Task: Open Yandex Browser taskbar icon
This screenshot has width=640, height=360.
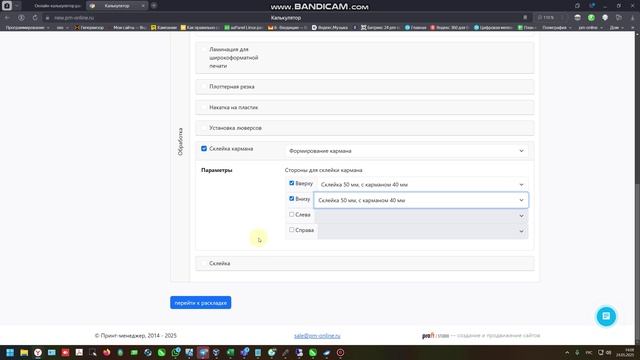Action: 38,353
